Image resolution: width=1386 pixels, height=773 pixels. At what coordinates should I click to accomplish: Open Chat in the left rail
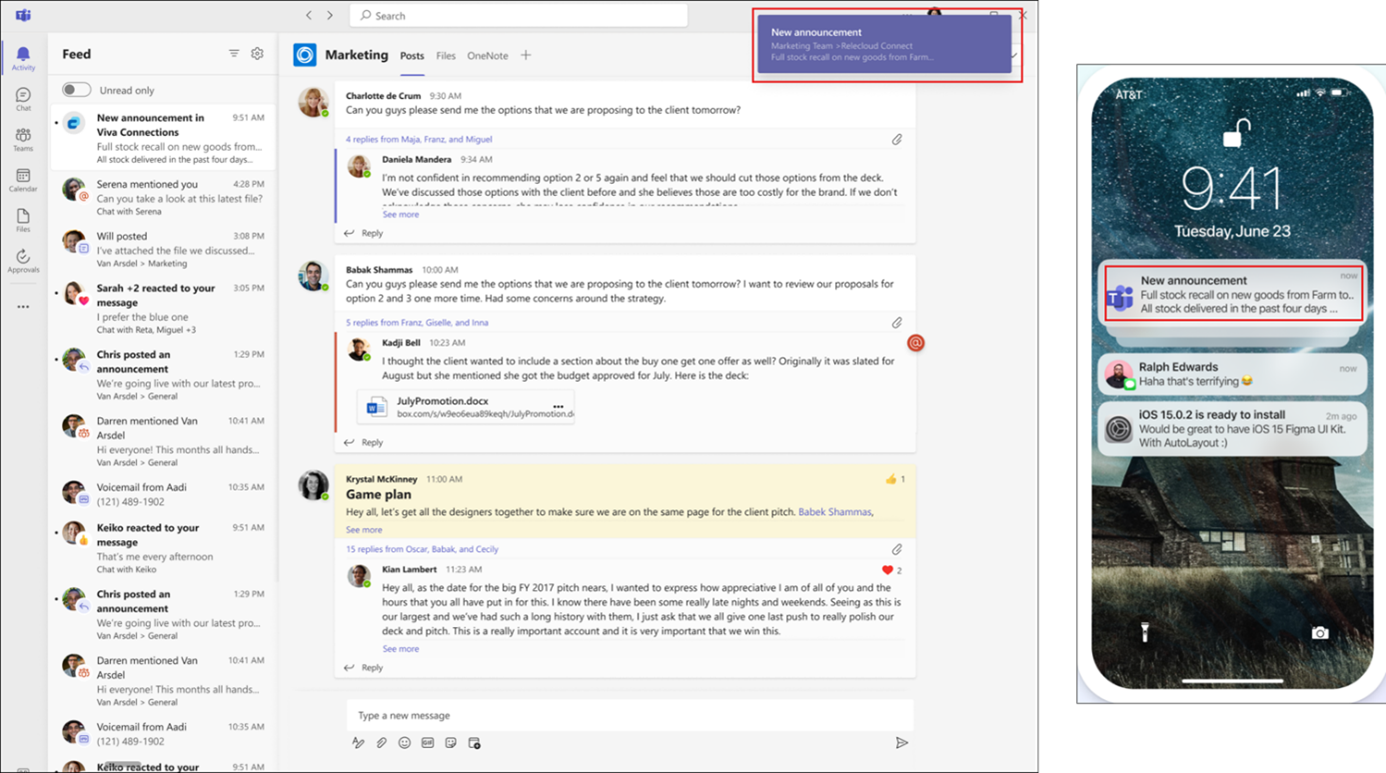click(23, 99)
